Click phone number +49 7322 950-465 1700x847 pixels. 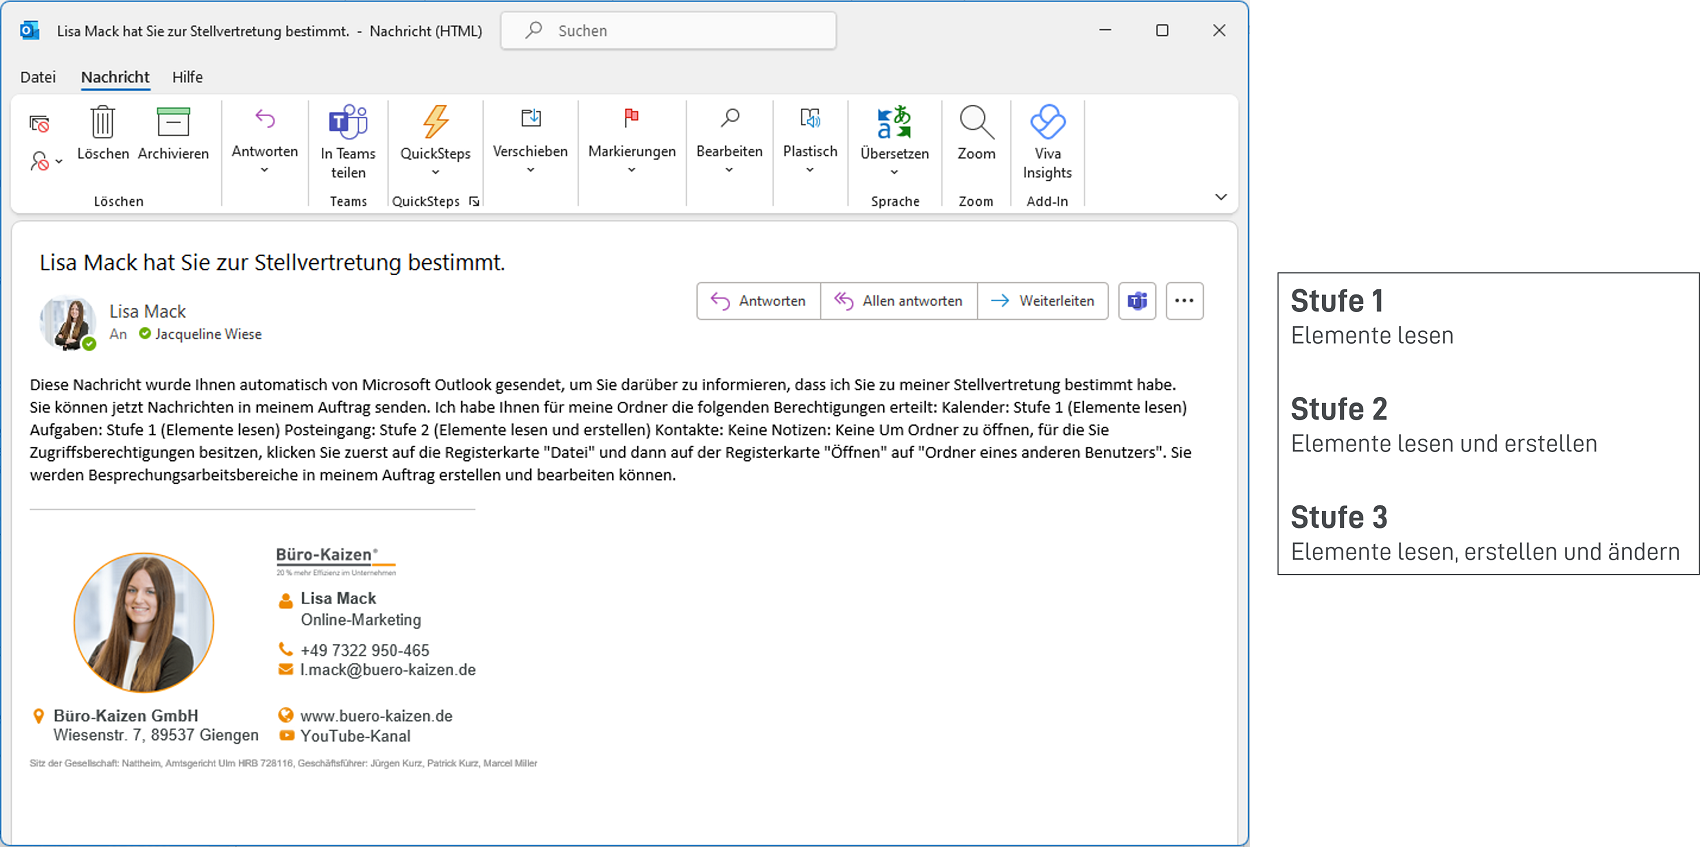365,650
